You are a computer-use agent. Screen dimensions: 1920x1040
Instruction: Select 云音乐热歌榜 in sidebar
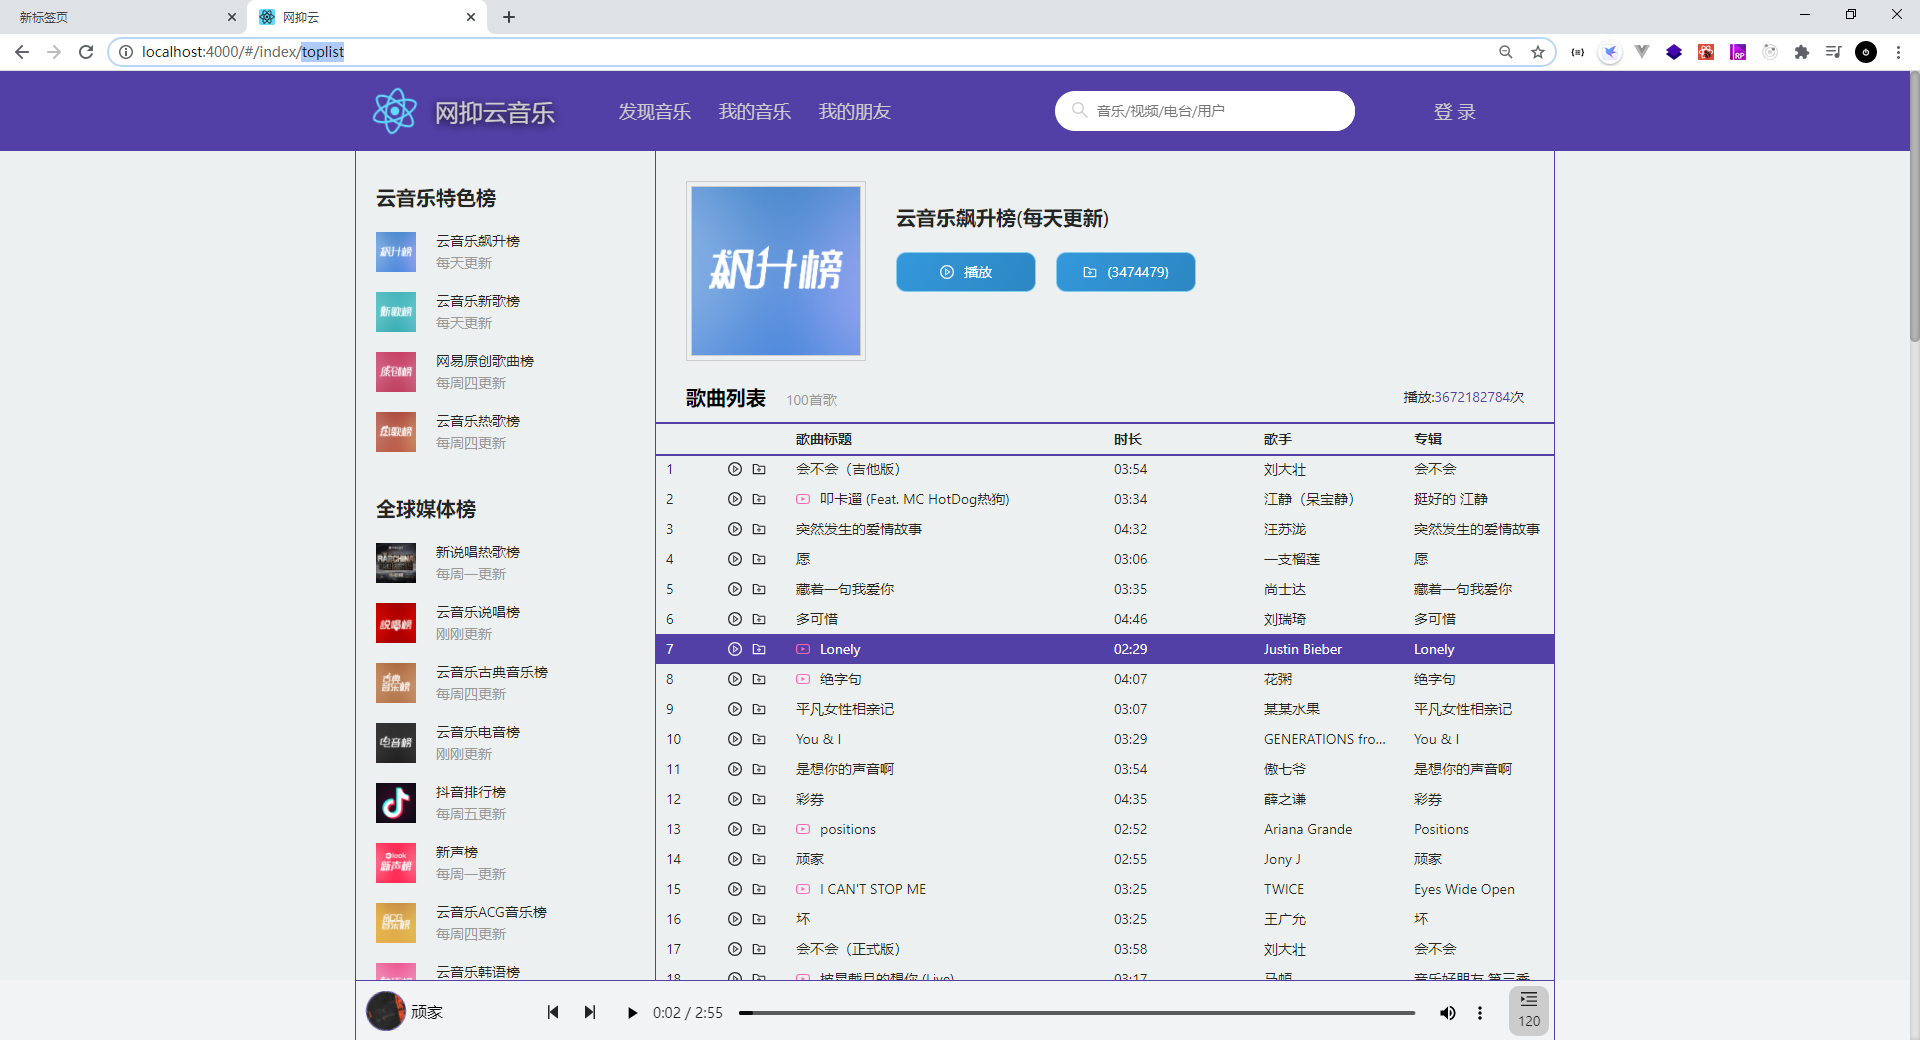click(x=477, y=421)
